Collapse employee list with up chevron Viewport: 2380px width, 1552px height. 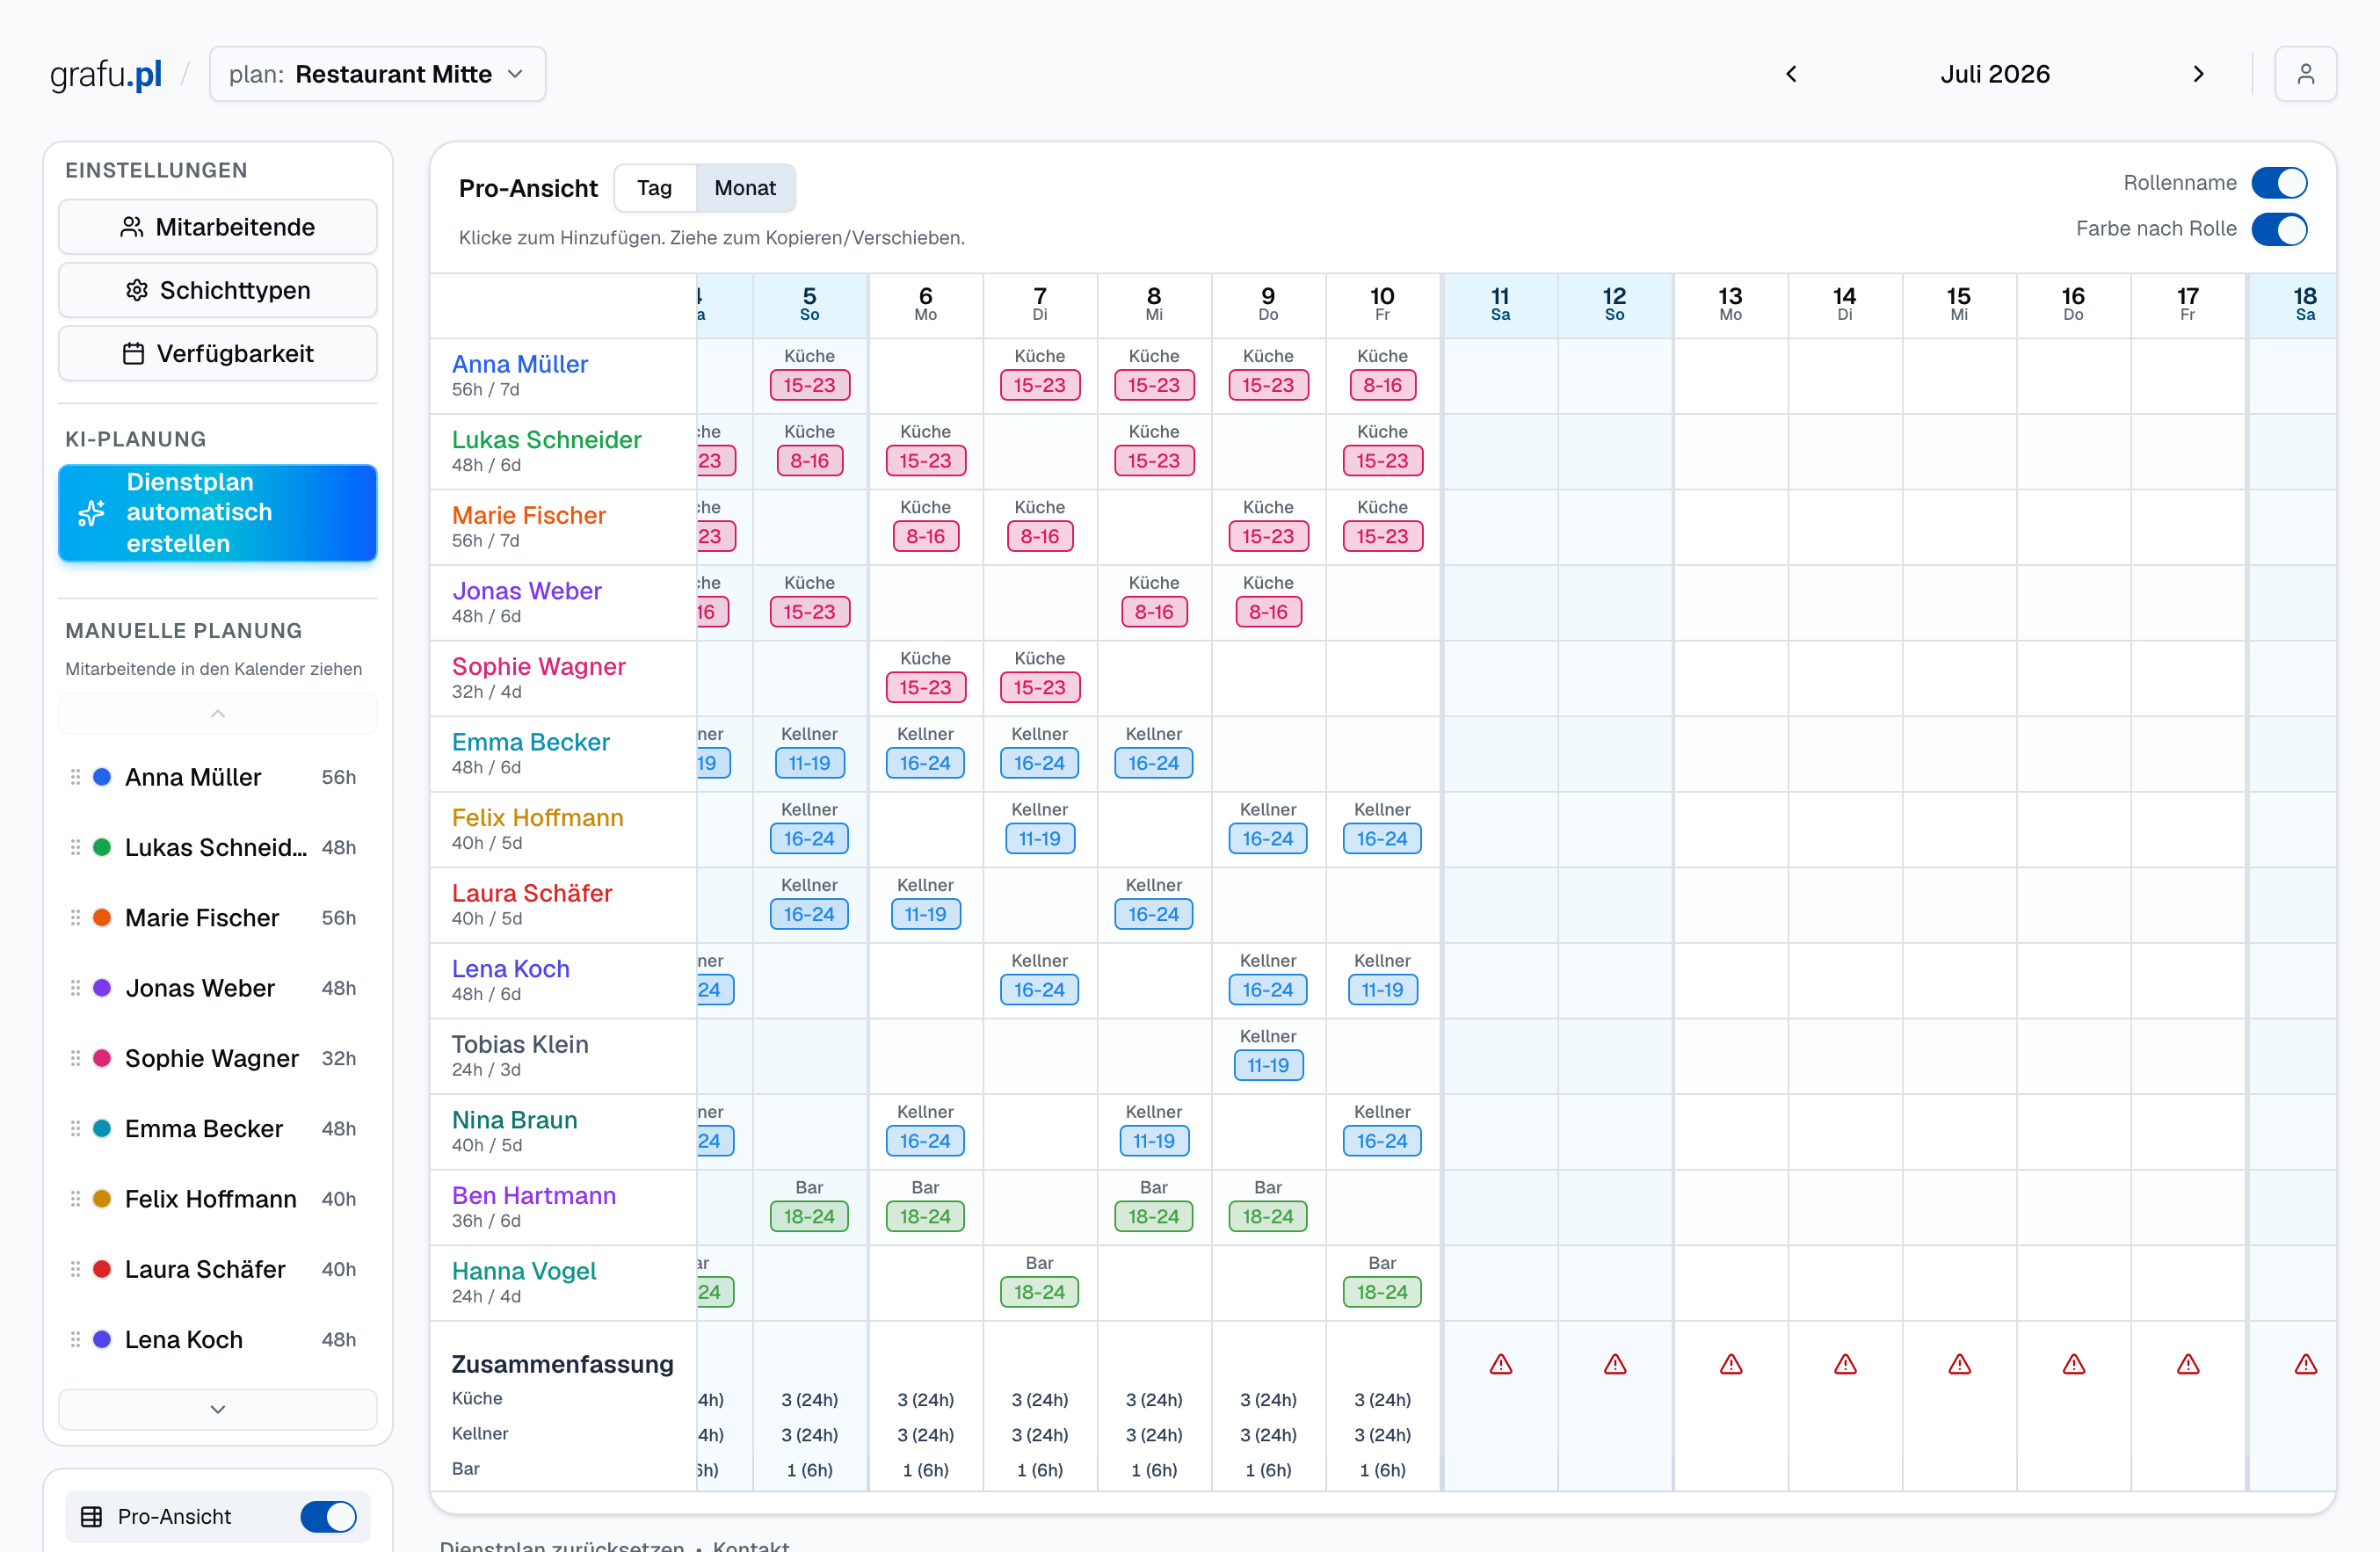tap(218, 714)
